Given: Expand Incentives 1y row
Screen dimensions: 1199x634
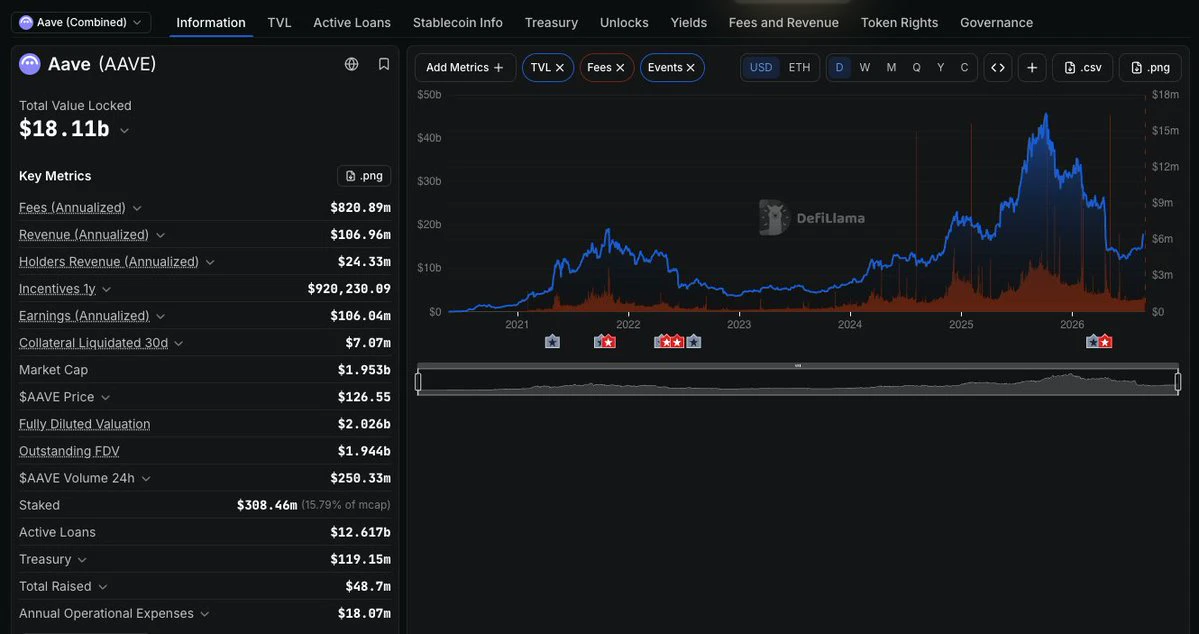Looking at the screenshot, I should coord(106,289).
